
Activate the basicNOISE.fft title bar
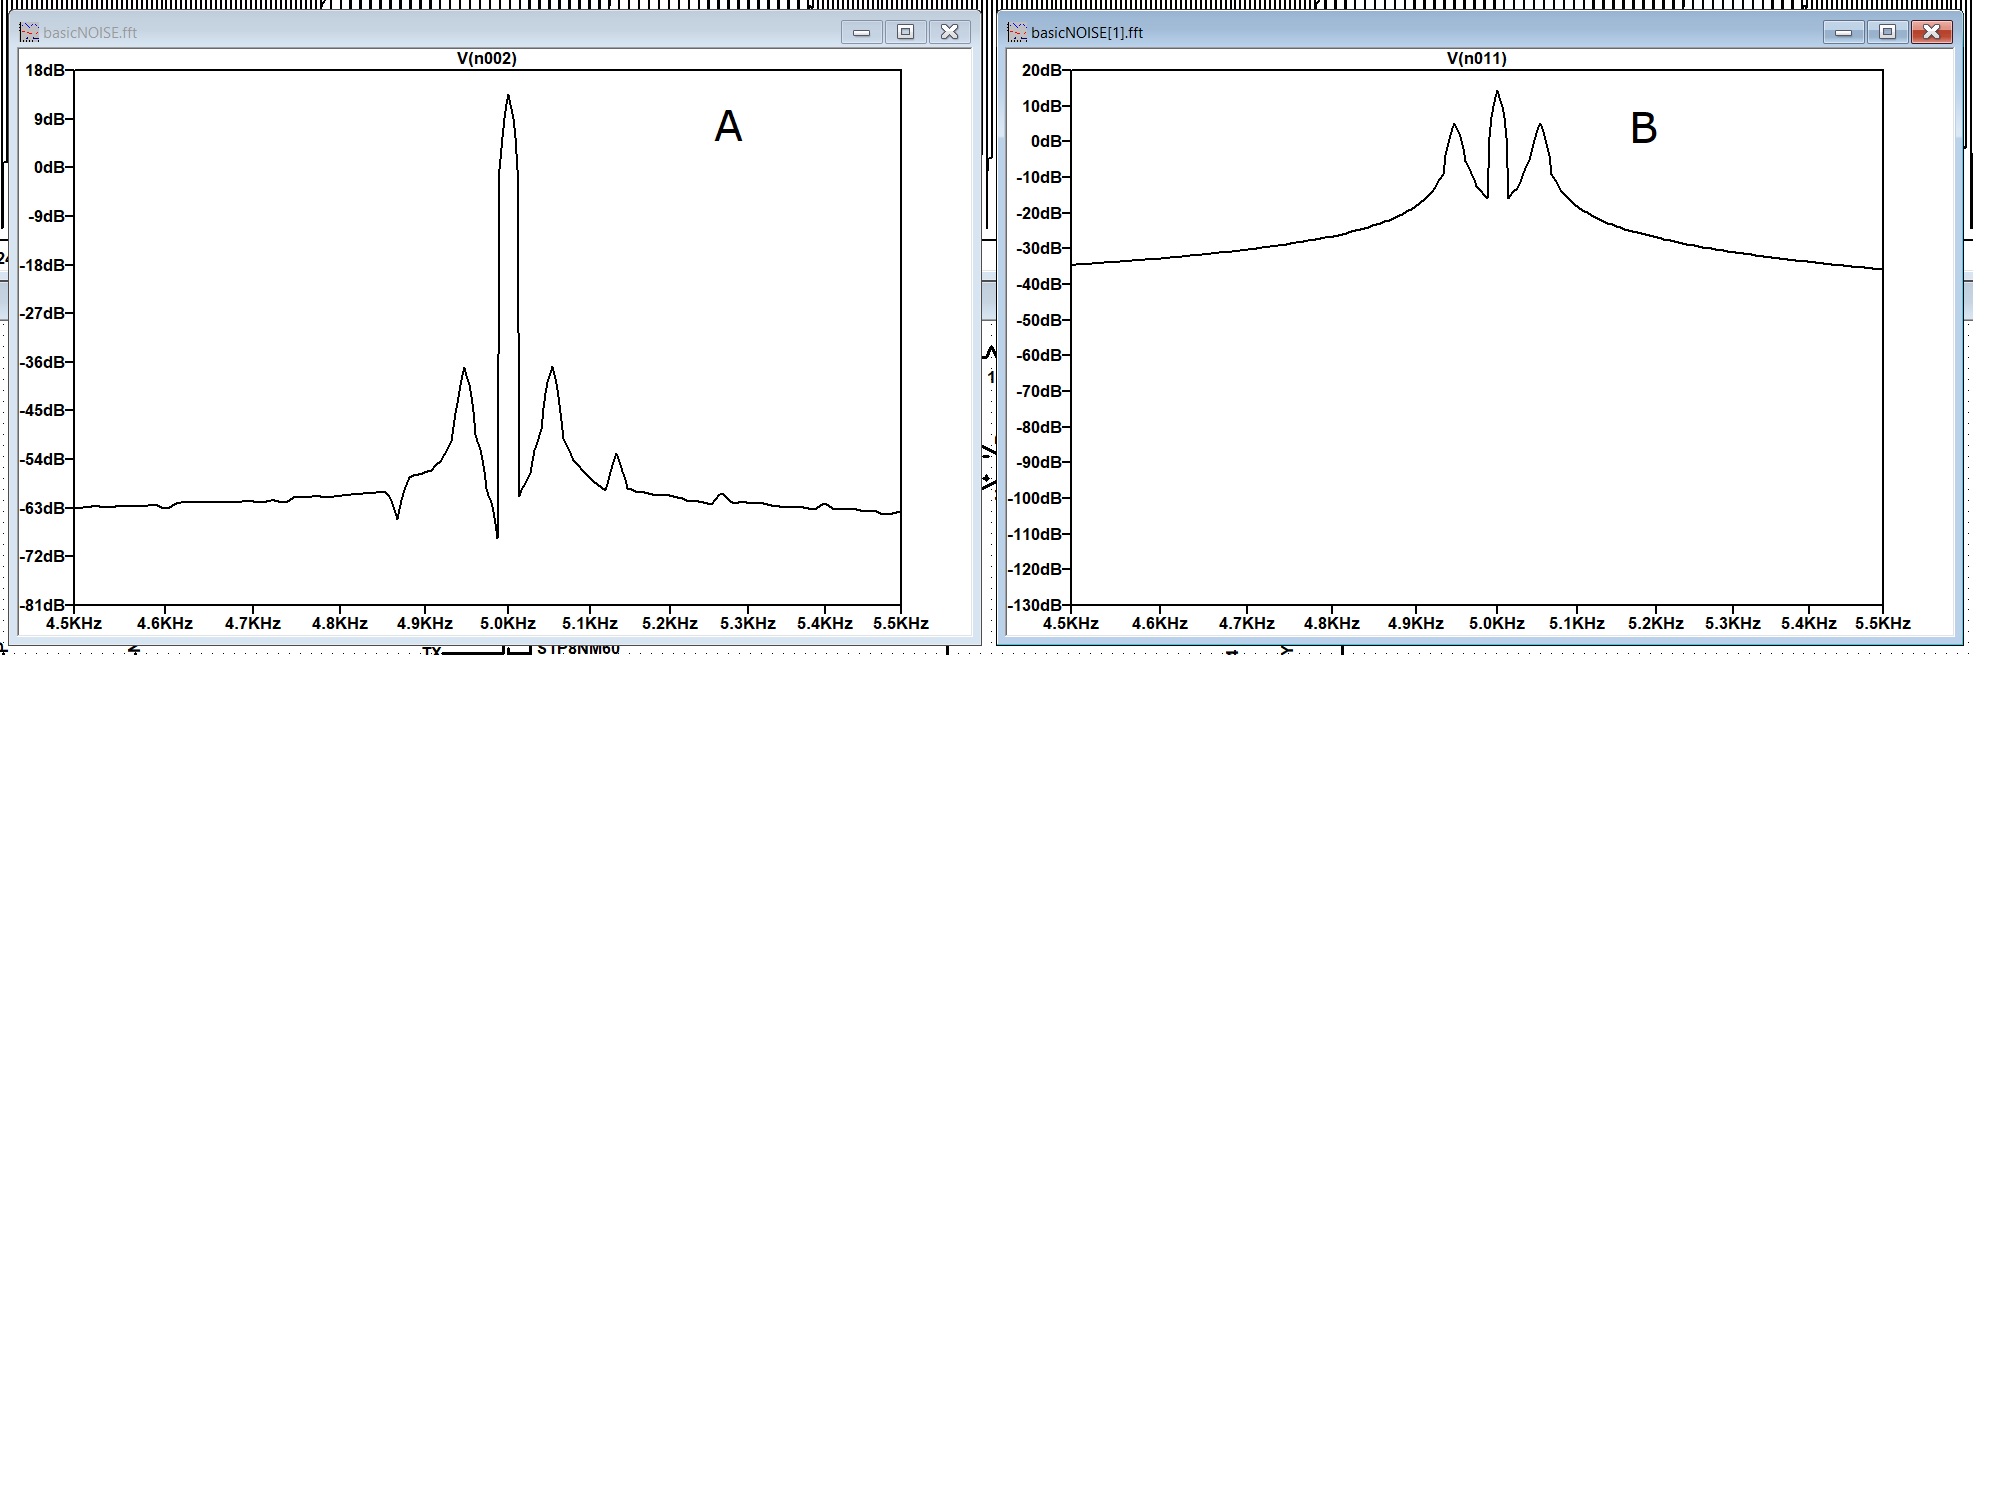(x=90, y=33)
